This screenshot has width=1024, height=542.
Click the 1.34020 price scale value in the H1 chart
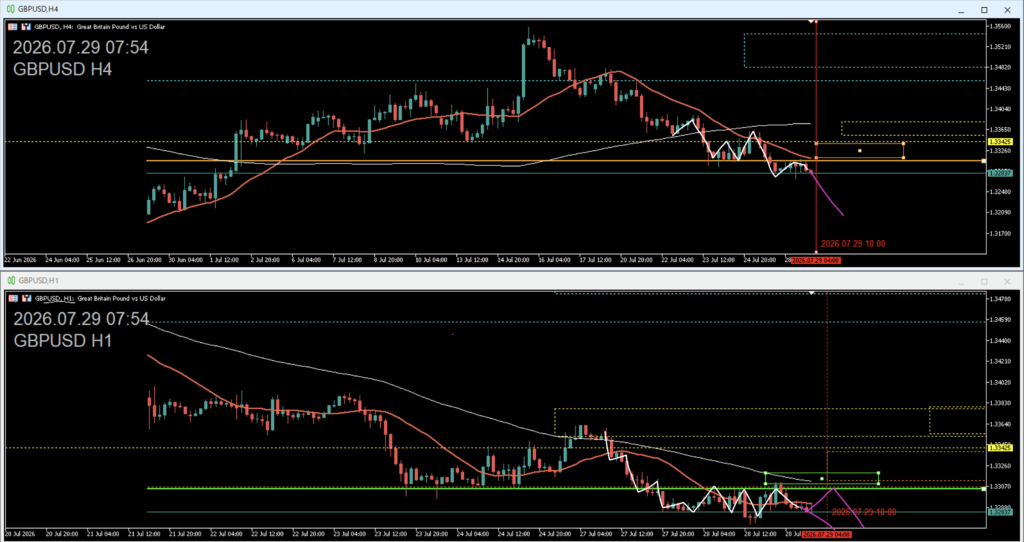[x=1000, y=382]
